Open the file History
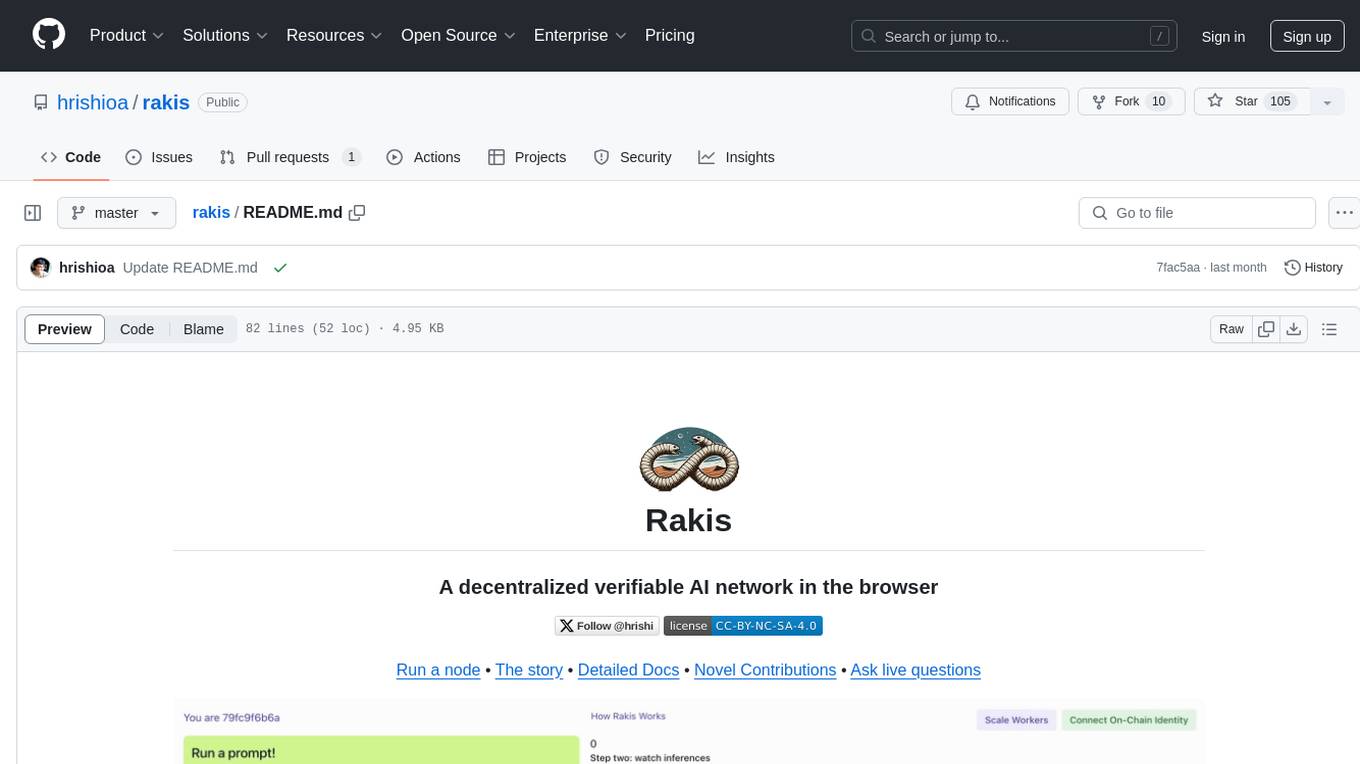Viewport: 1360px width, 764px height. coord(1313,267)
